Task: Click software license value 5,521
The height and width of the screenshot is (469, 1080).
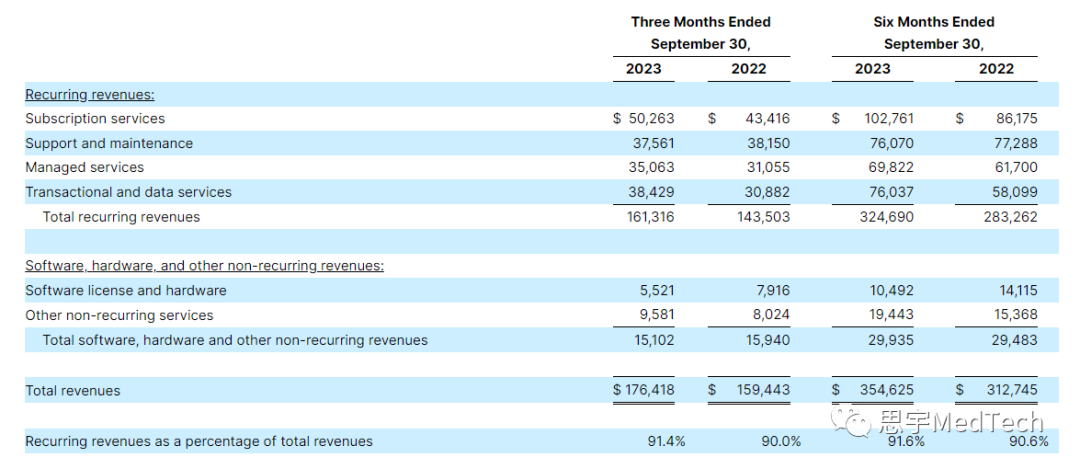Action: pos(656,291)
